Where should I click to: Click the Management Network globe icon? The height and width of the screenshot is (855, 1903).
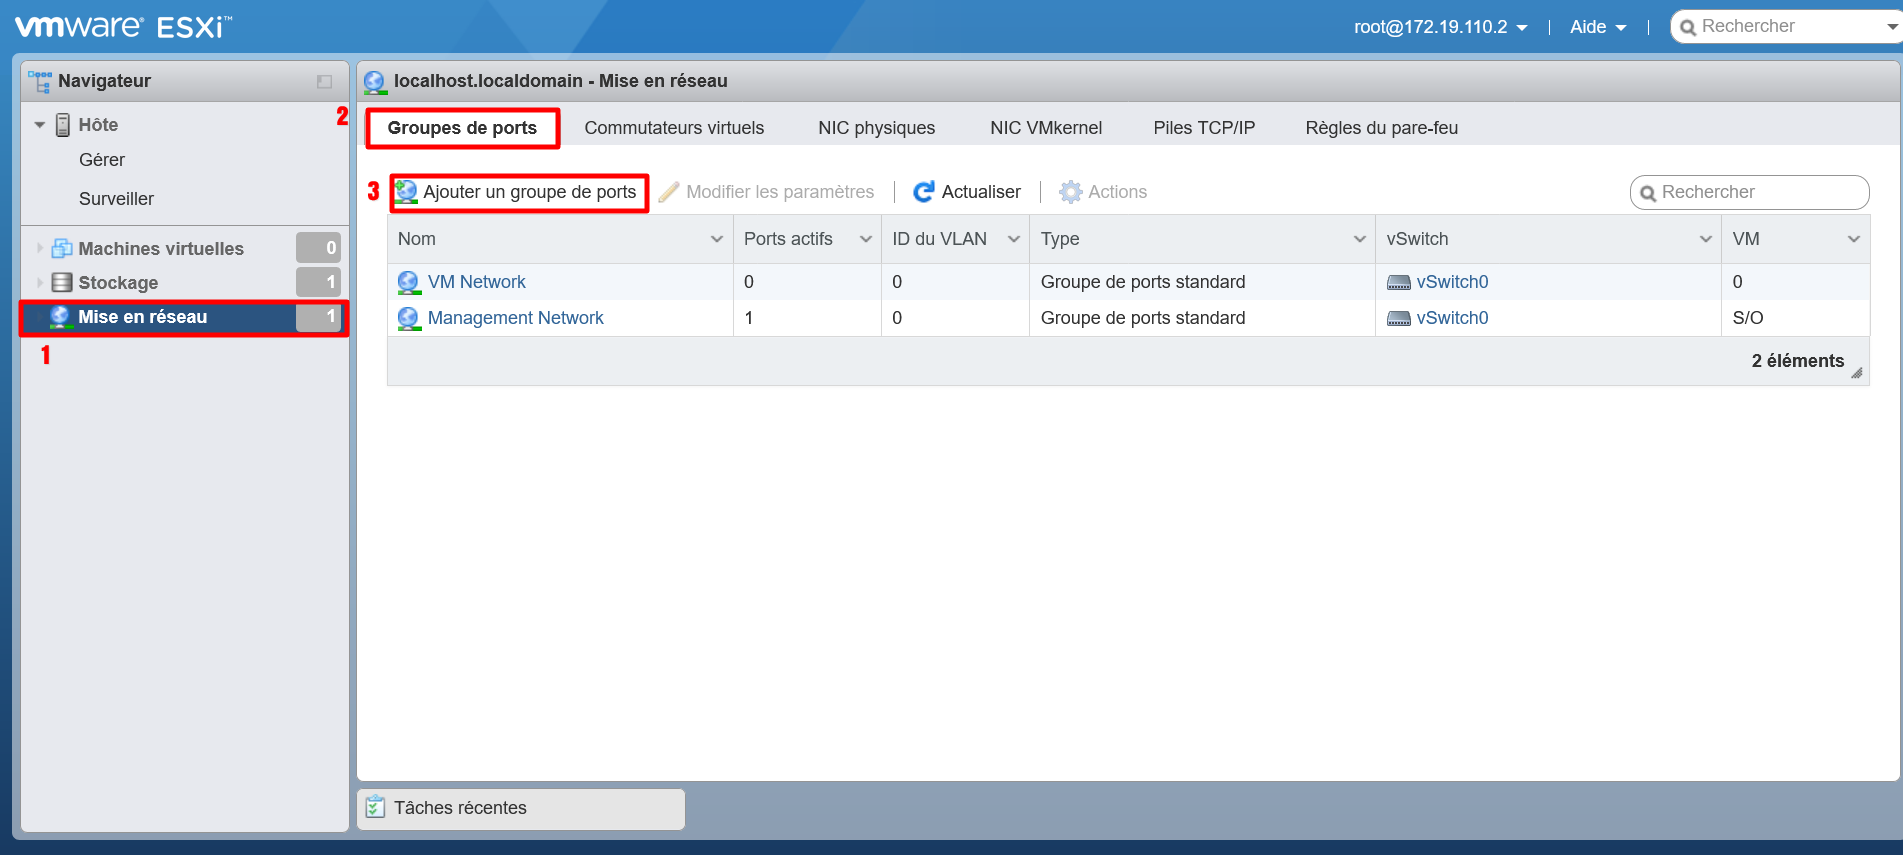[408, 318]
